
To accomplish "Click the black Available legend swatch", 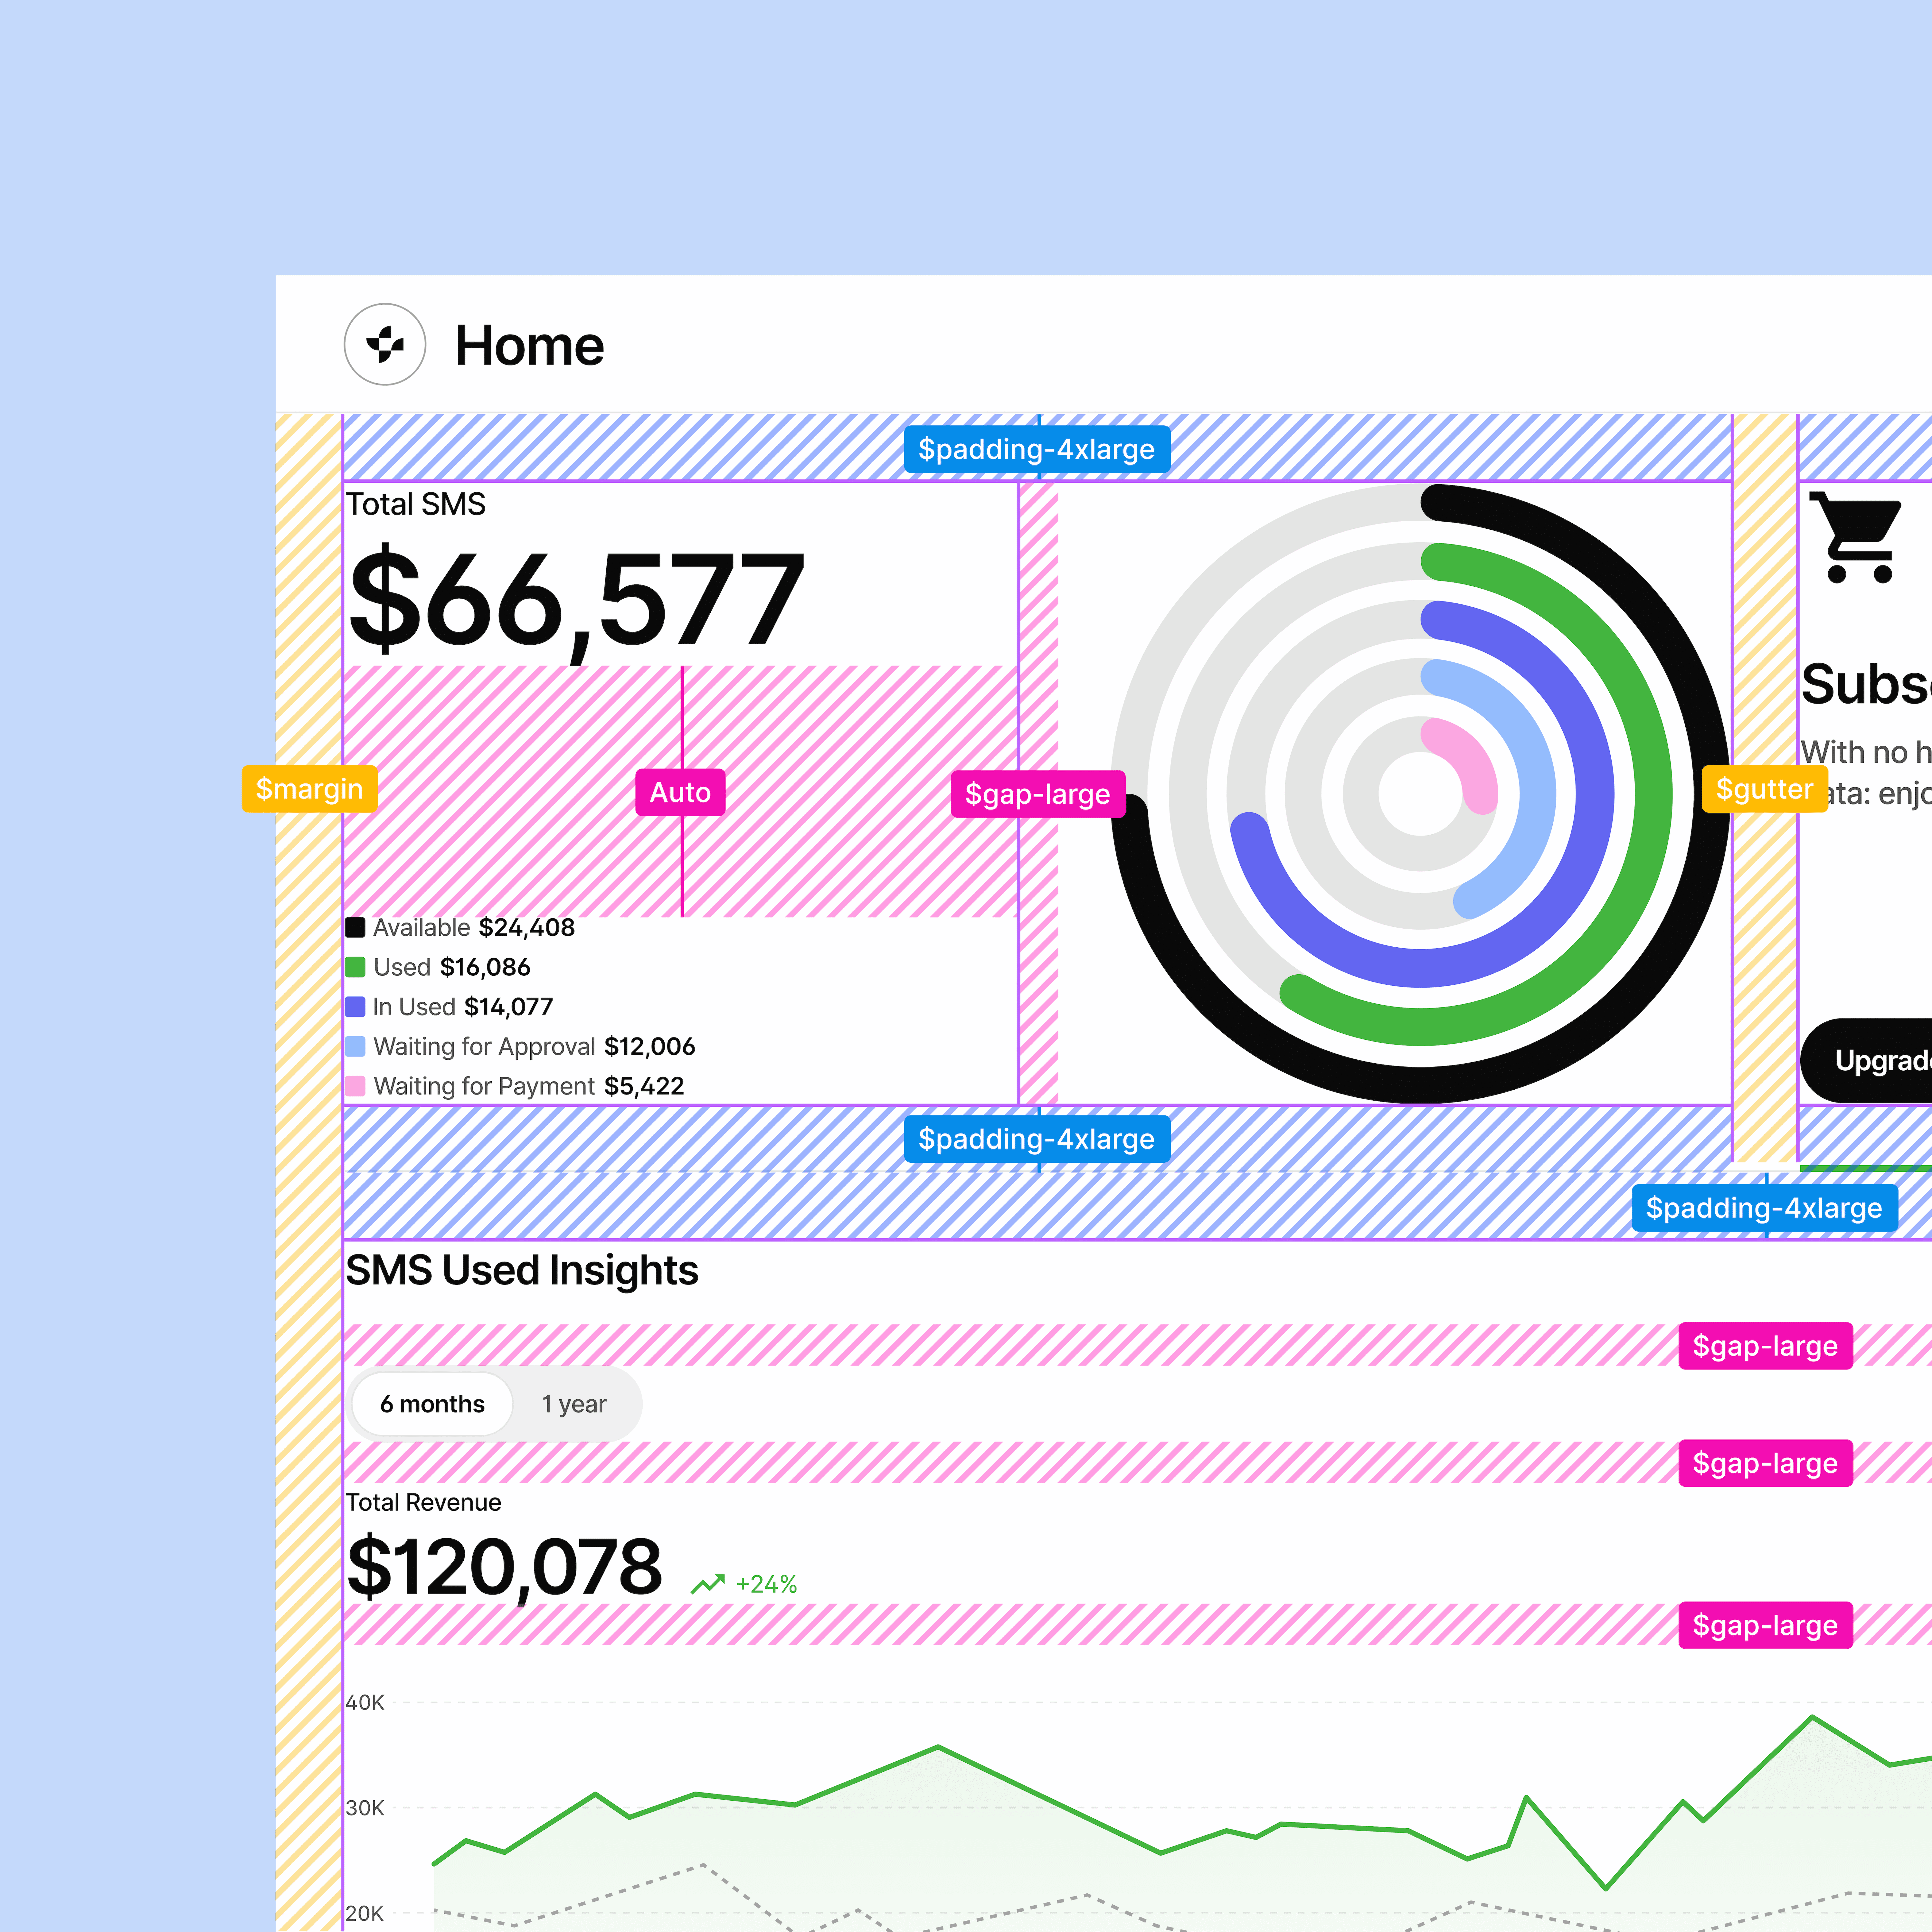I will 355,927.
